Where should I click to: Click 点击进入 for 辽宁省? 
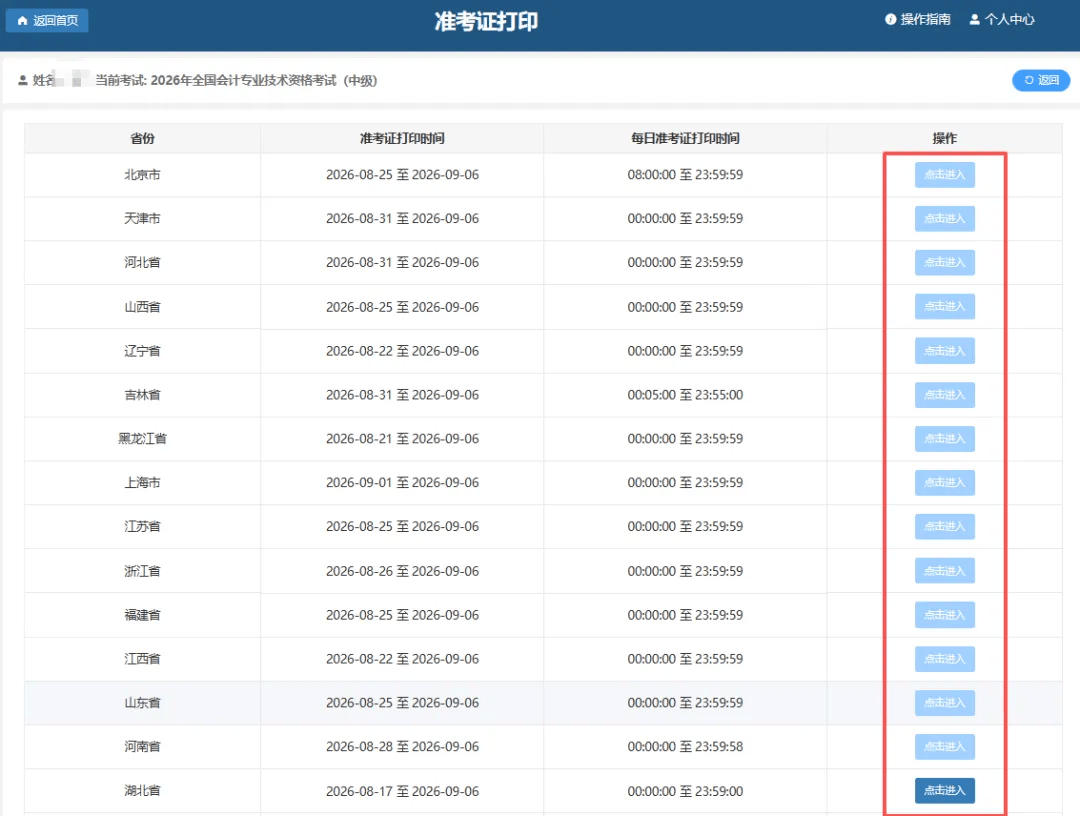point(944,351)
